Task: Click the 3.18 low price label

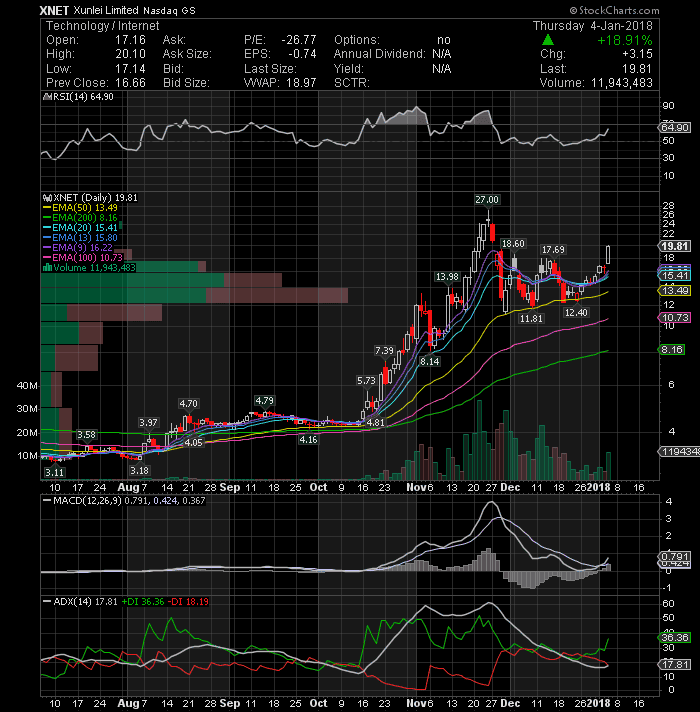Action: [x=139, y=470]
